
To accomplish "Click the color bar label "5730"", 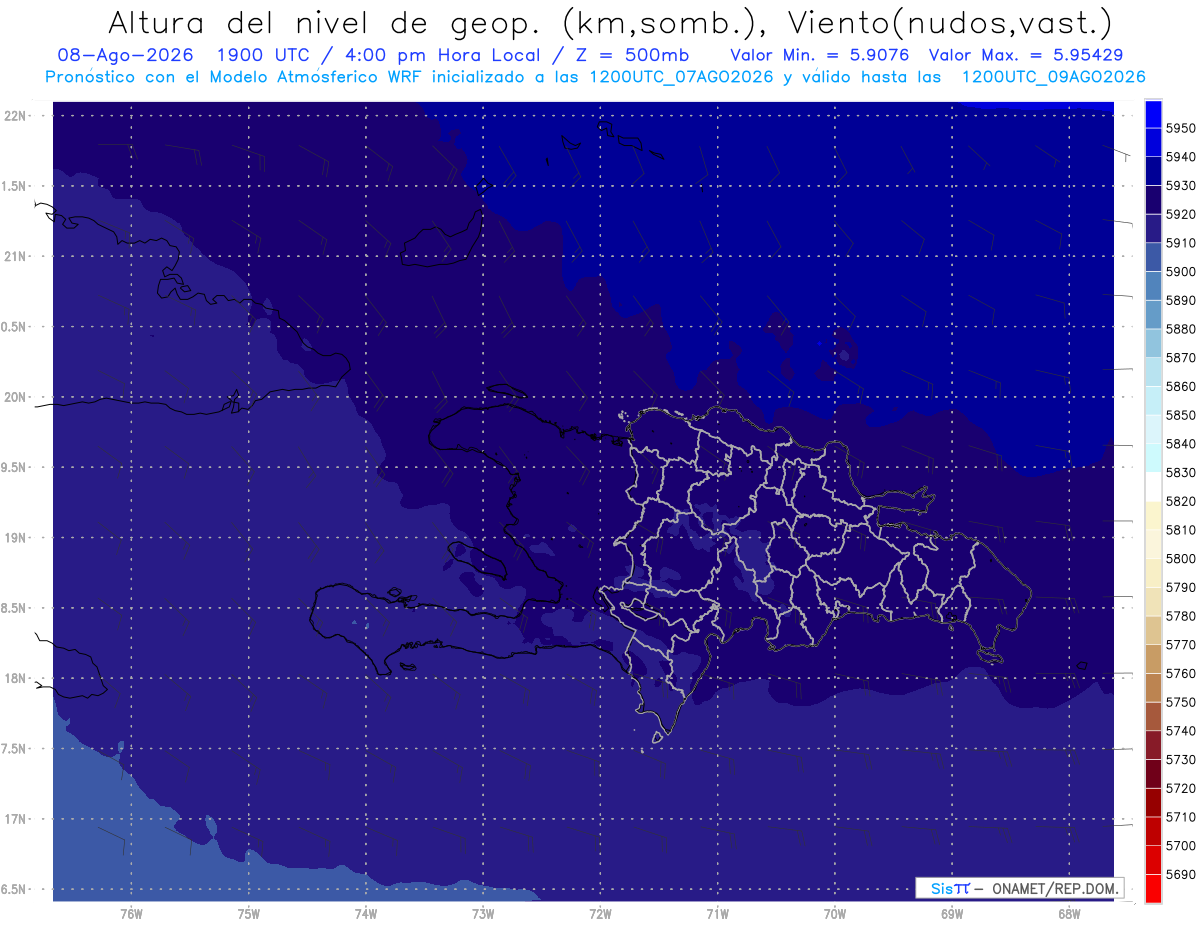I will (1181, 760).
